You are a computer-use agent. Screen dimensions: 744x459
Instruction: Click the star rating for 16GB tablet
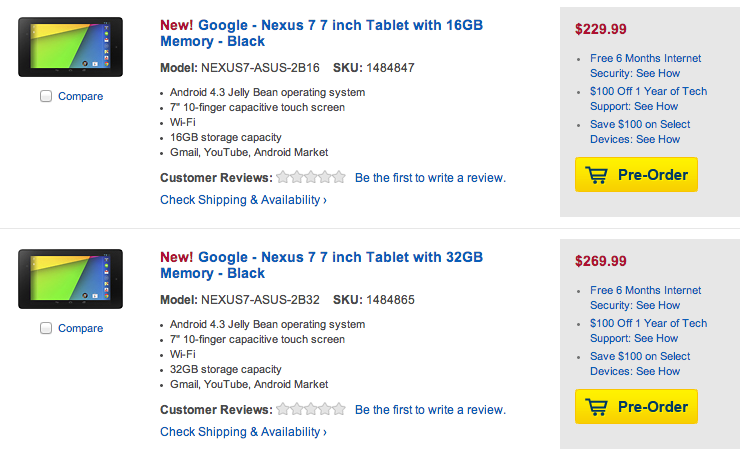[x=310, y=178]
